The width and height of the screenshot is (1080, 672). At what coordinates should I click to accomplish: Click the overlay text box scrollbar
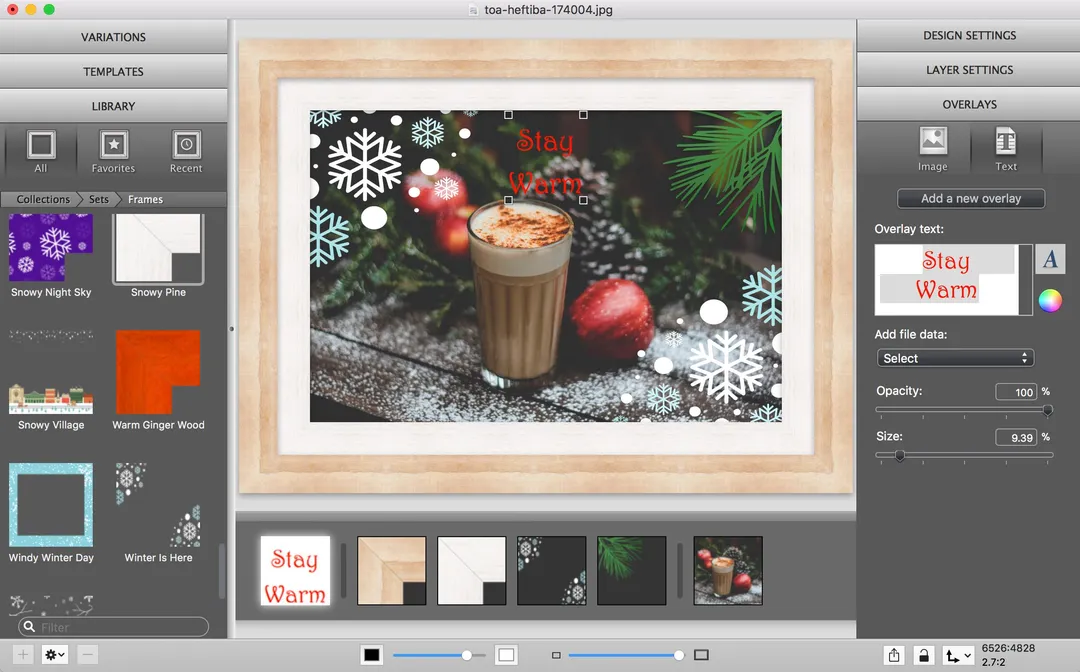point(1026,280)
